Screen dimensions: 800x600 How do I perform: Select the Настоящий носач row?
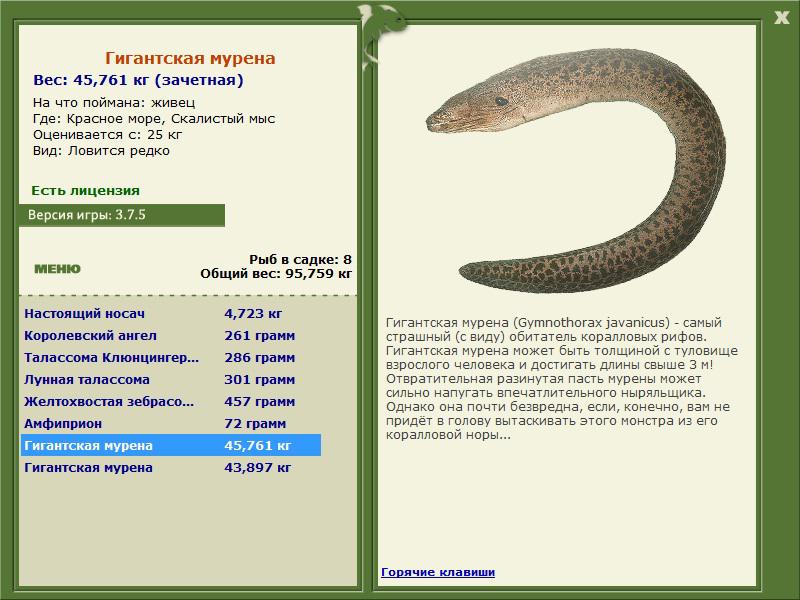[x=171, y=313]
